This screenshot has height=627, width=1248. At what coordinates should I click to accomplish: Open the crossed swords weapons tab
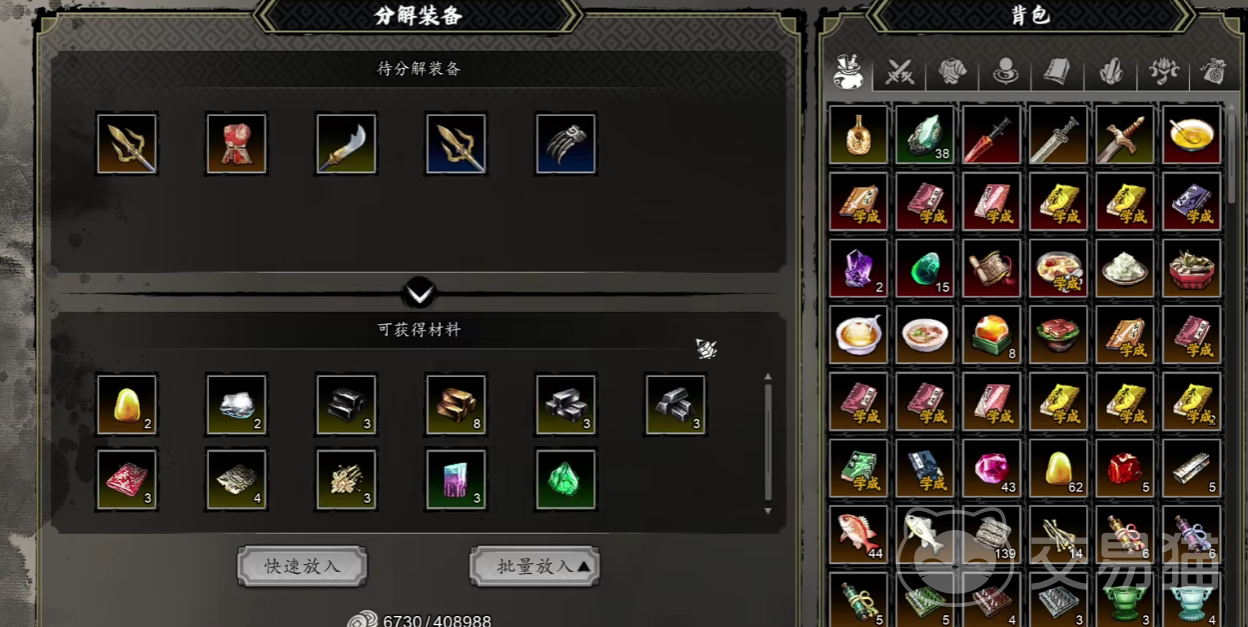click(x=900, y=72)
